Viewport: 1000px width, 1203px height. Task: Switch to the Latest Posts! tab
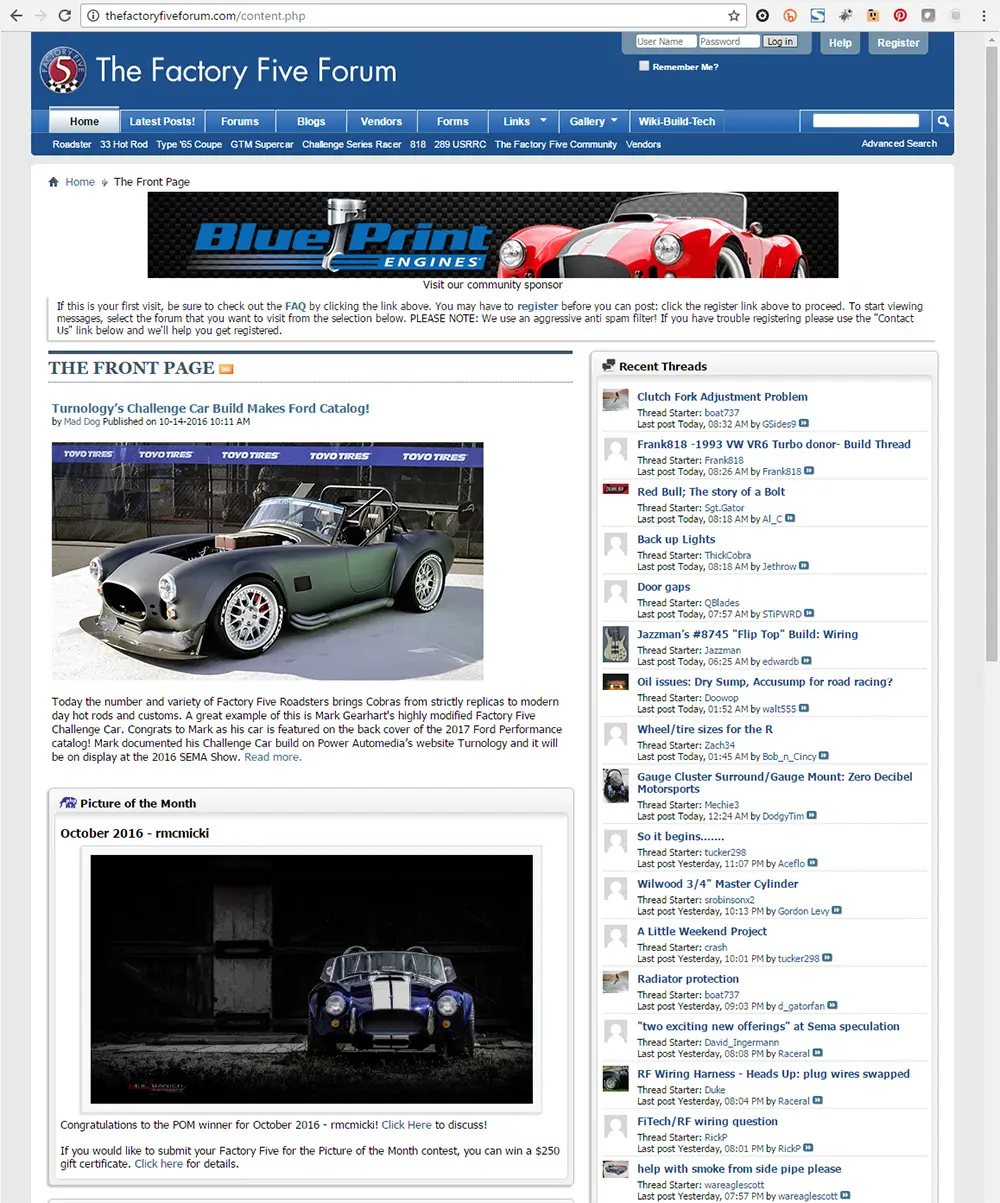[162, 120]
